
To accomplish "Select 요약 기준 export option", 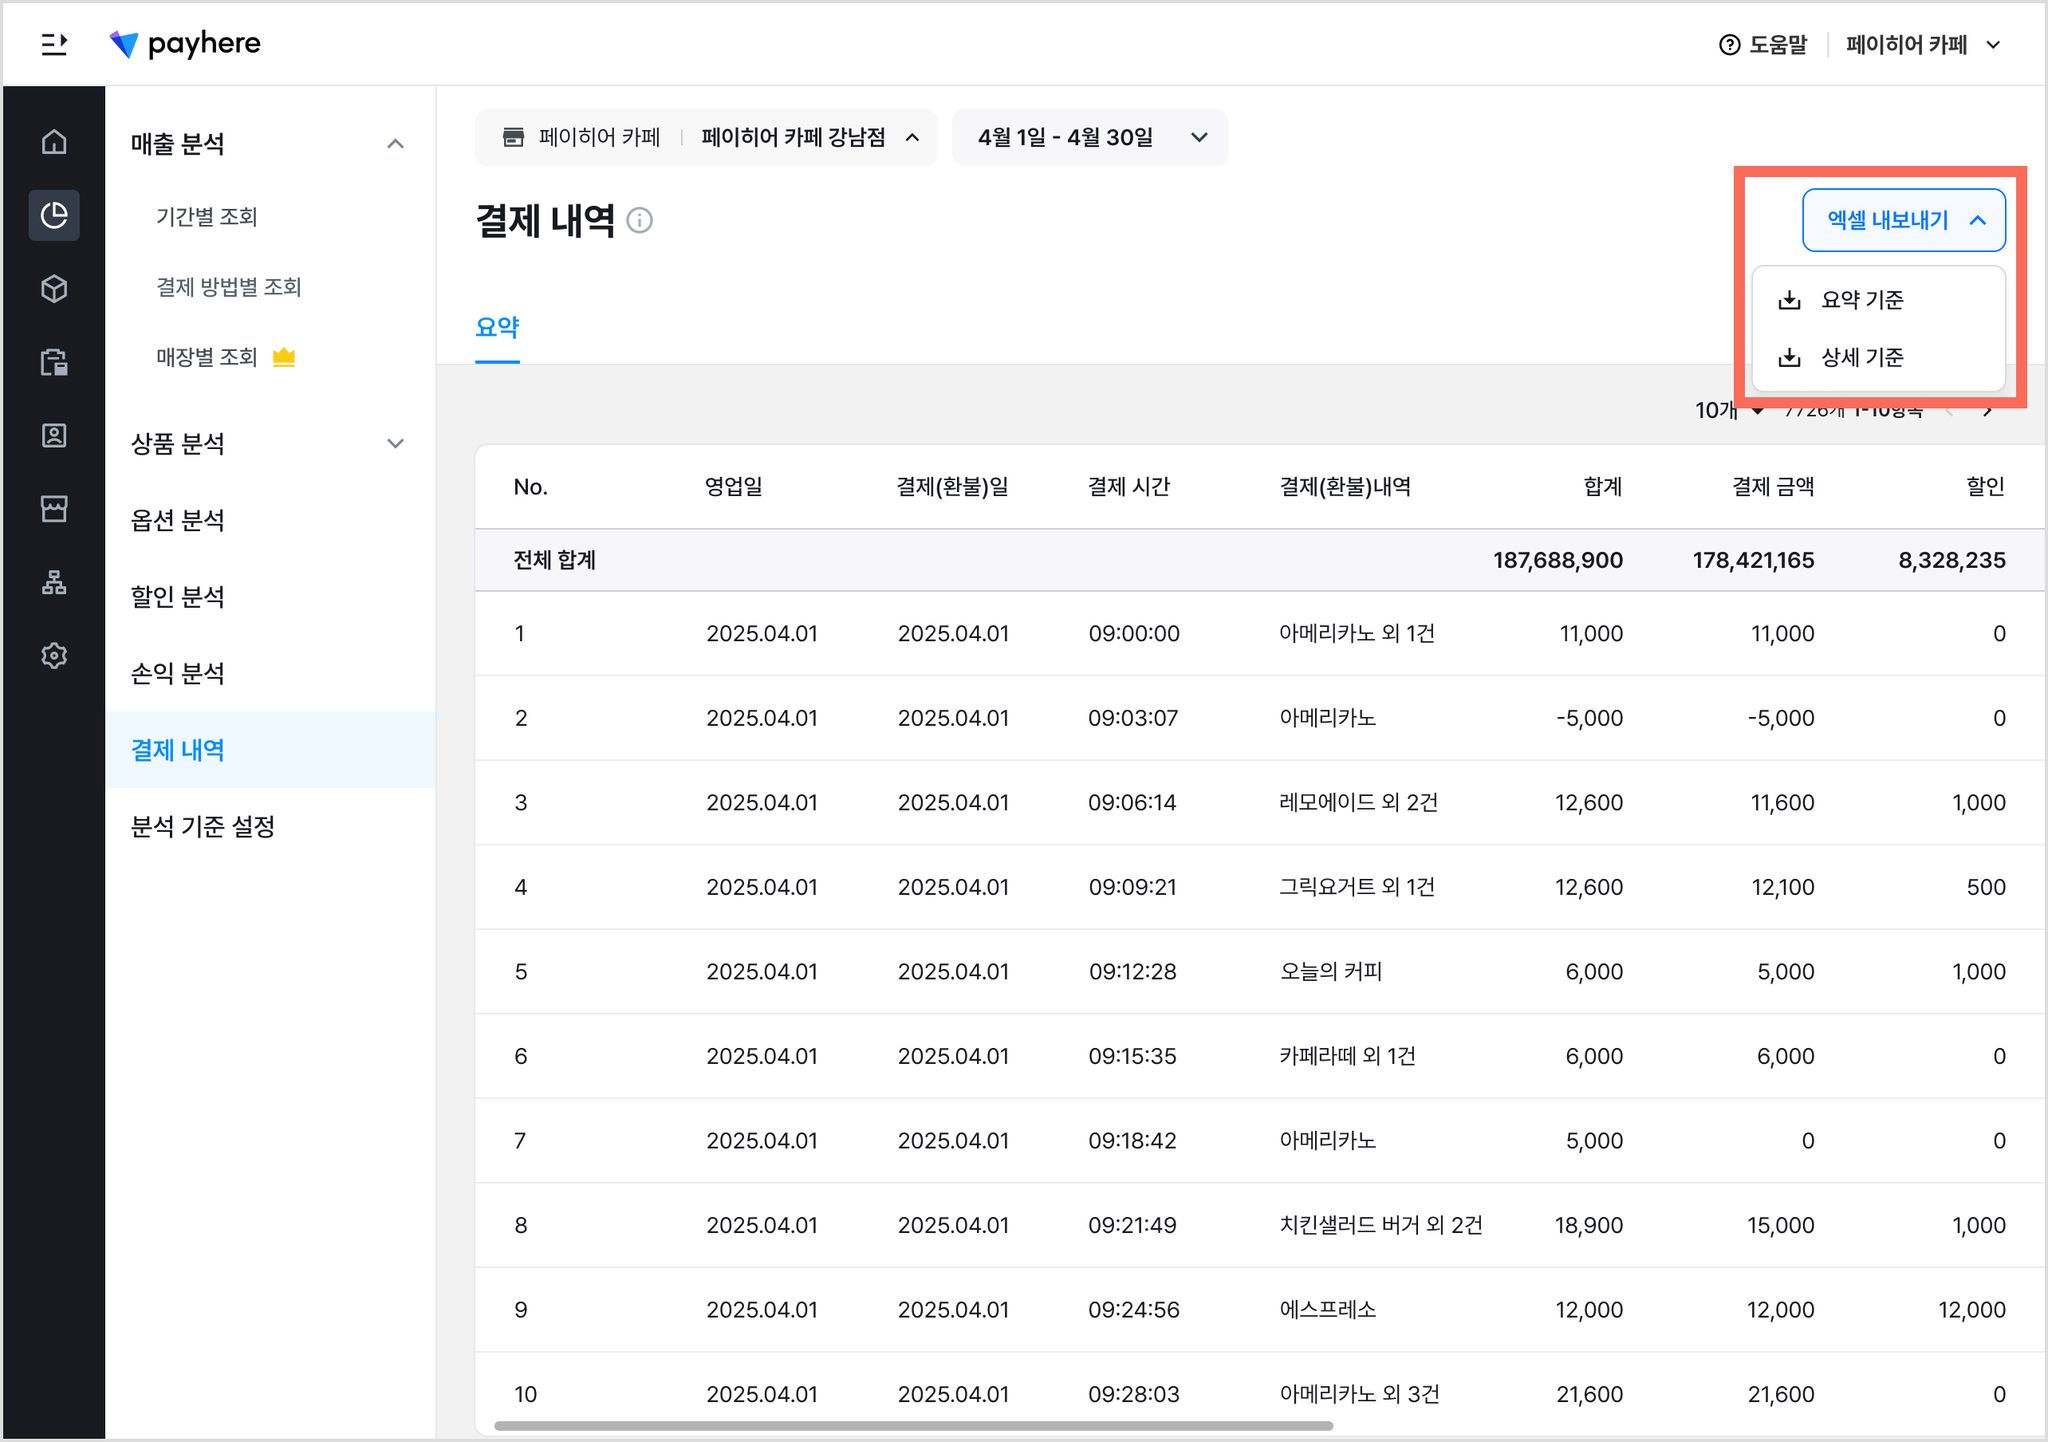I will coord(1878,300).
